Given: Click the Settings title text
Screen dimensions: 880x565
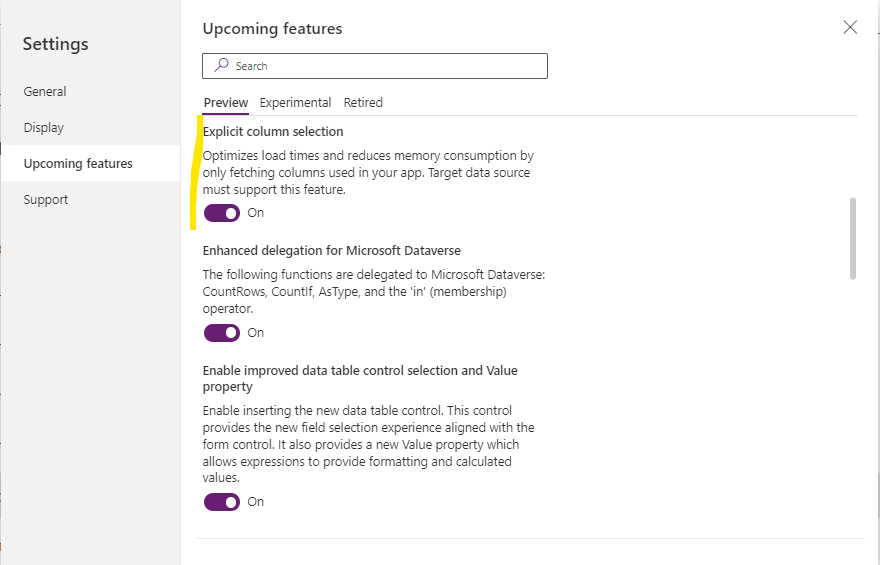Looking at the screenshot, I should 56,44.
